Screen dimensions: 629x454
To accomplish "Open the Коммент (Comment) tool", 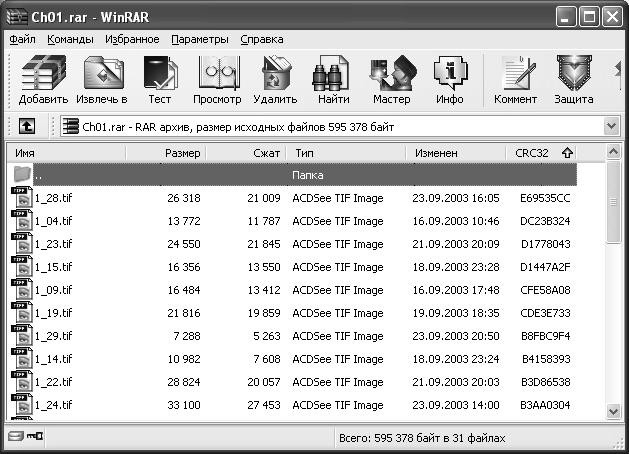I will tap(516, 78).
